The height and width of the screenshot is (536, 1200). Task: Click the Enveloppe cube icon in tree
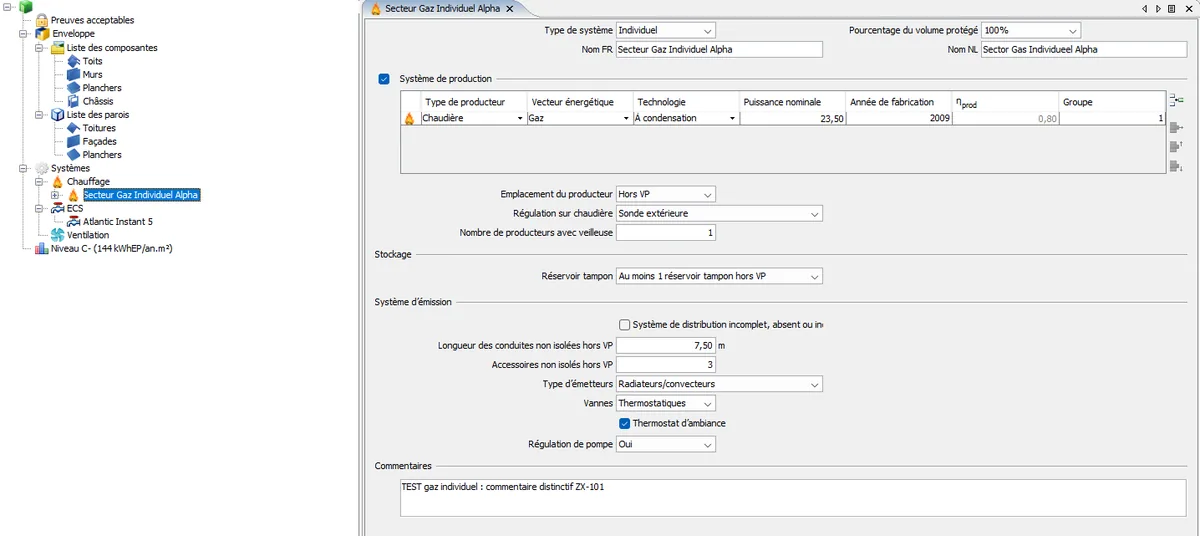[x=42, y=34]
